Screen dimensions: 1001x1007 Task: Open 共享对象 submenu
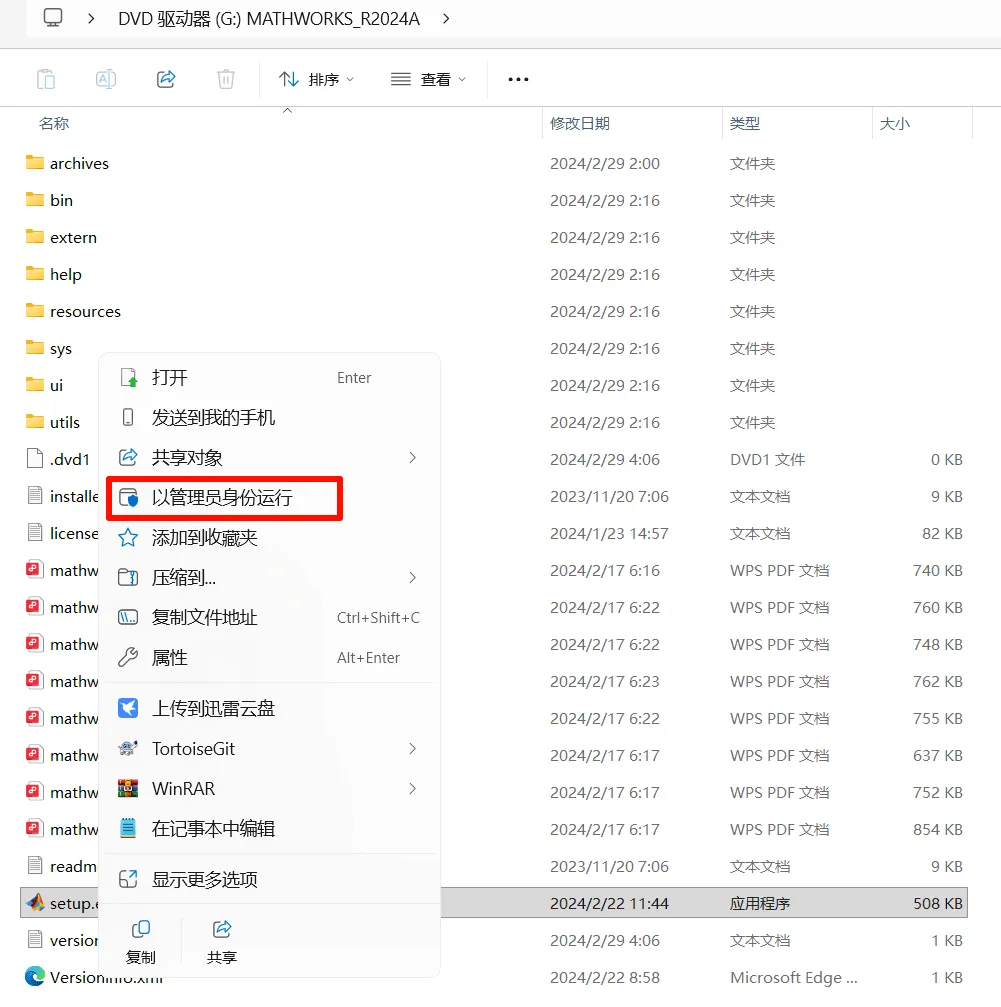[270, 457]
